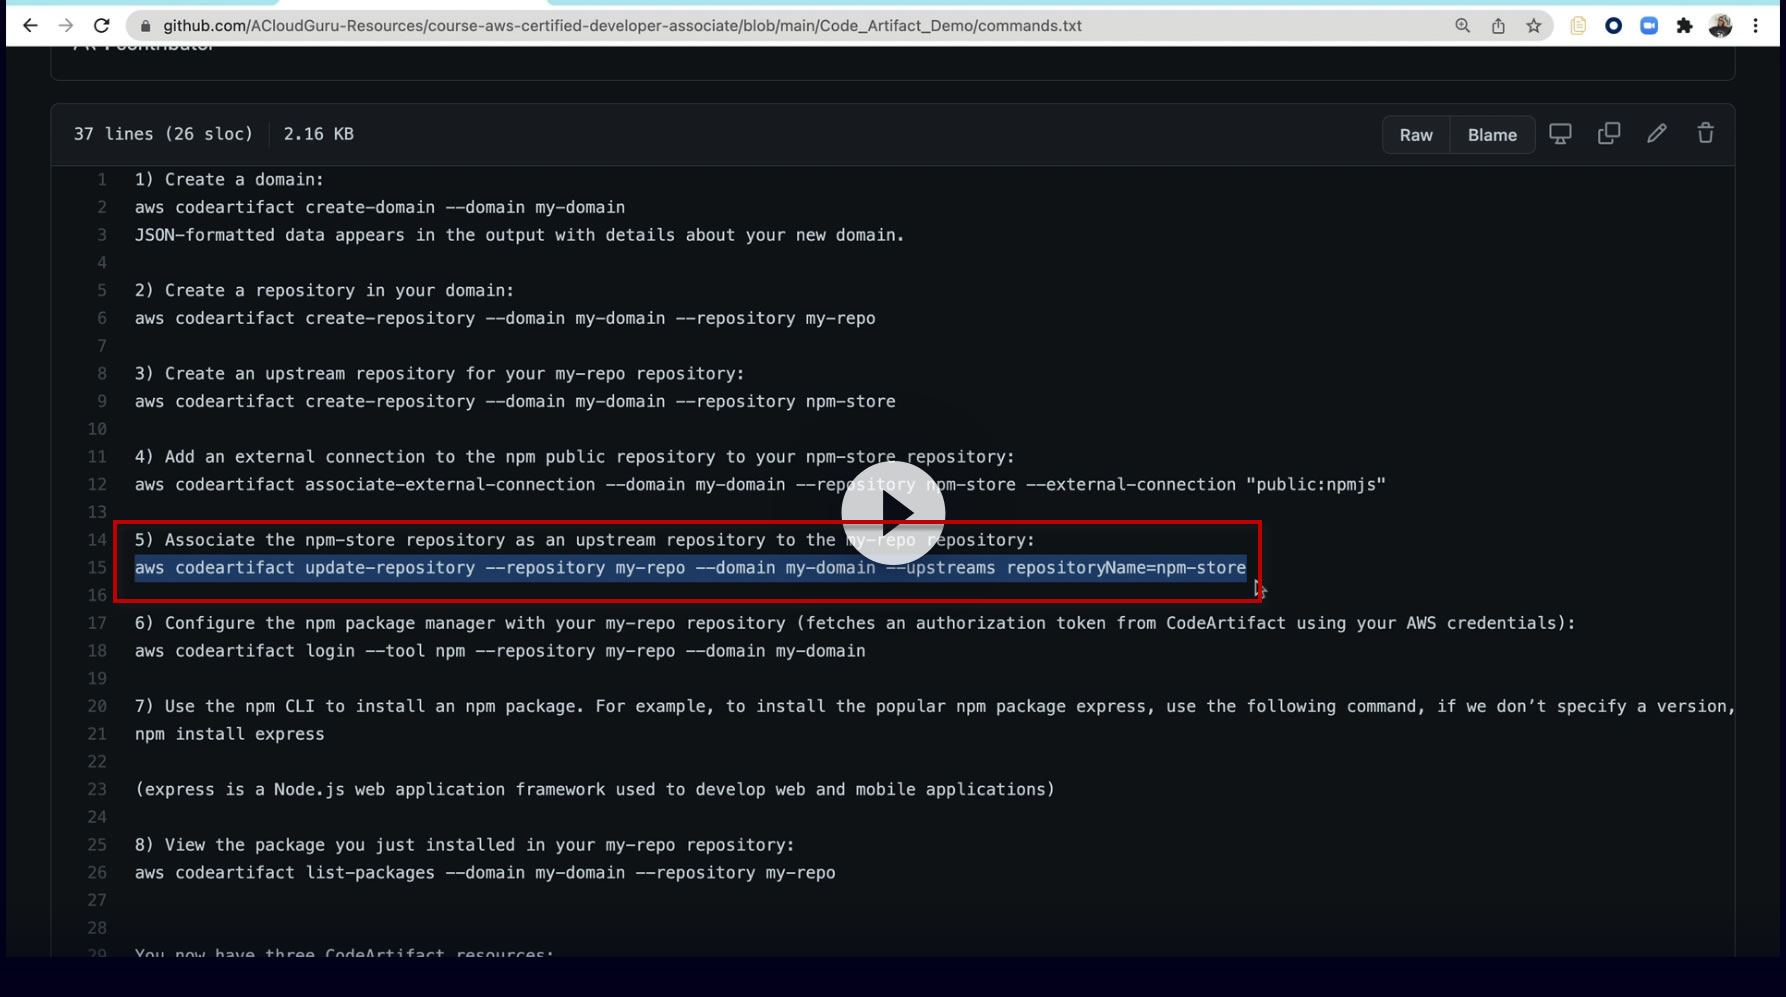This screenshot has height=997, width=1786.
Task: Click "3) Create an upstream repository" line
Action: pyautogui.click(x=440, y=374)
